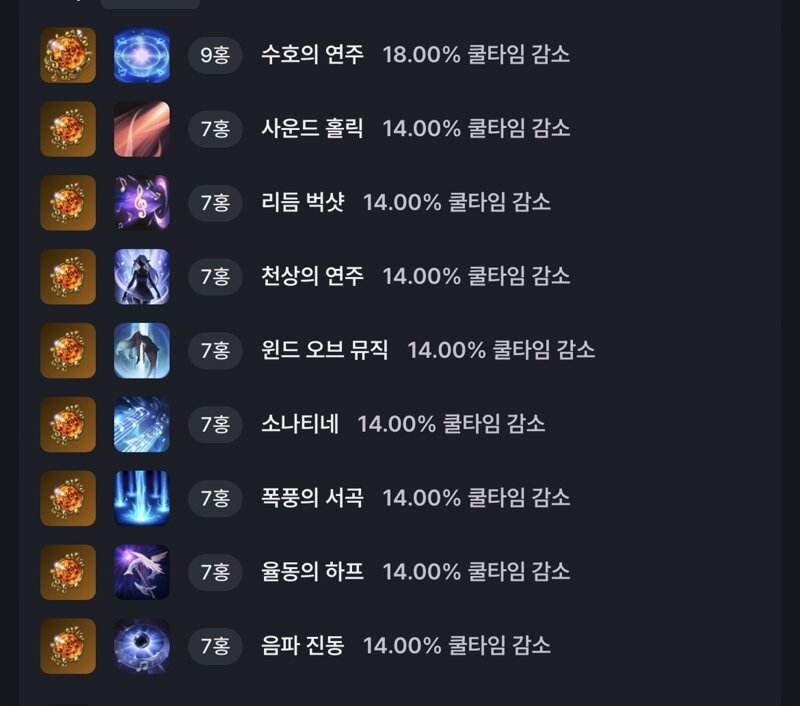Click the 폭풍의 서곡 skill icon

point(142,498)
